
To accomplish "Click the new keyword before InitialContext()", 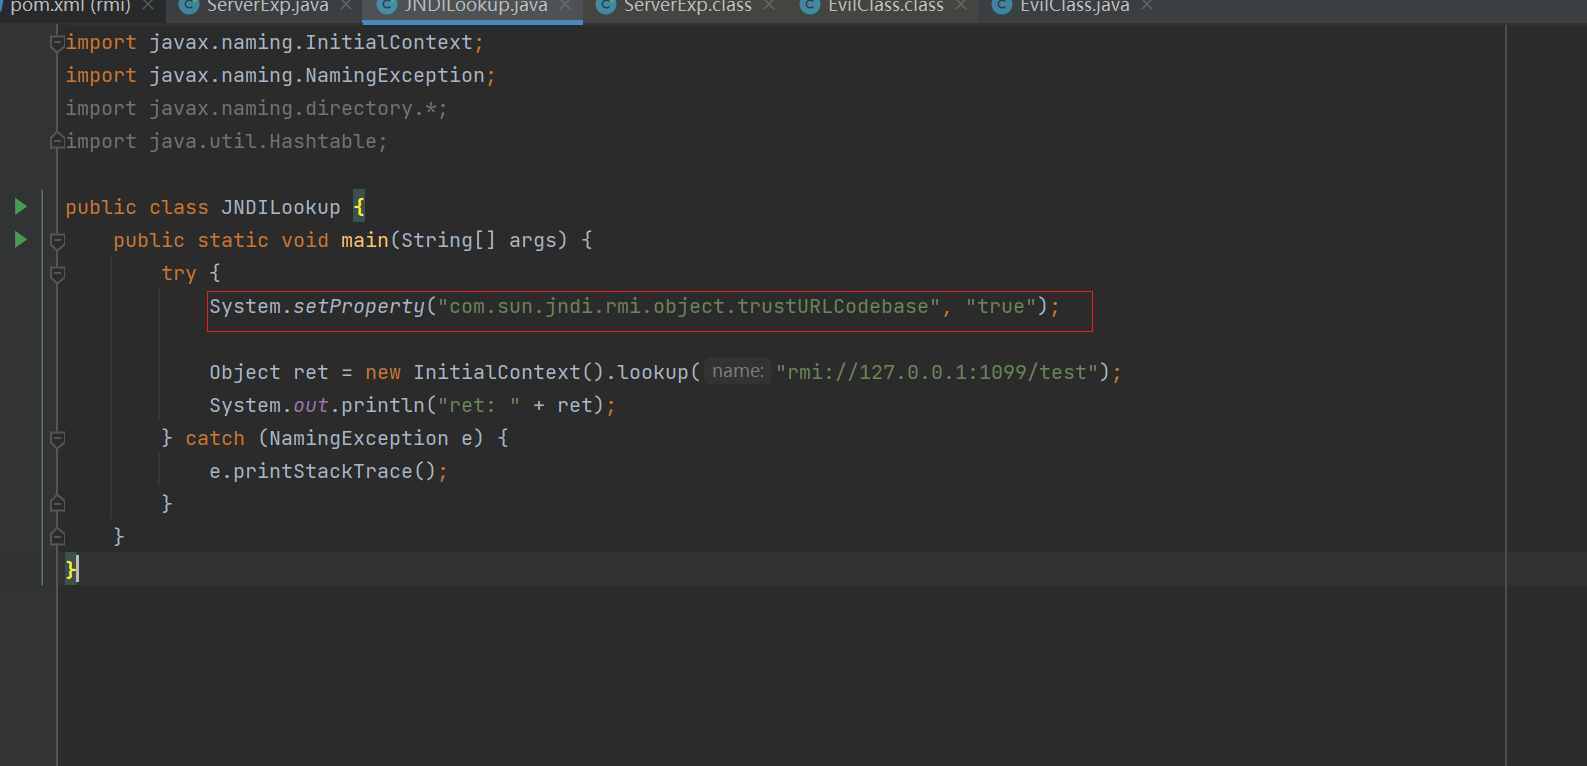I will point(383,372).
